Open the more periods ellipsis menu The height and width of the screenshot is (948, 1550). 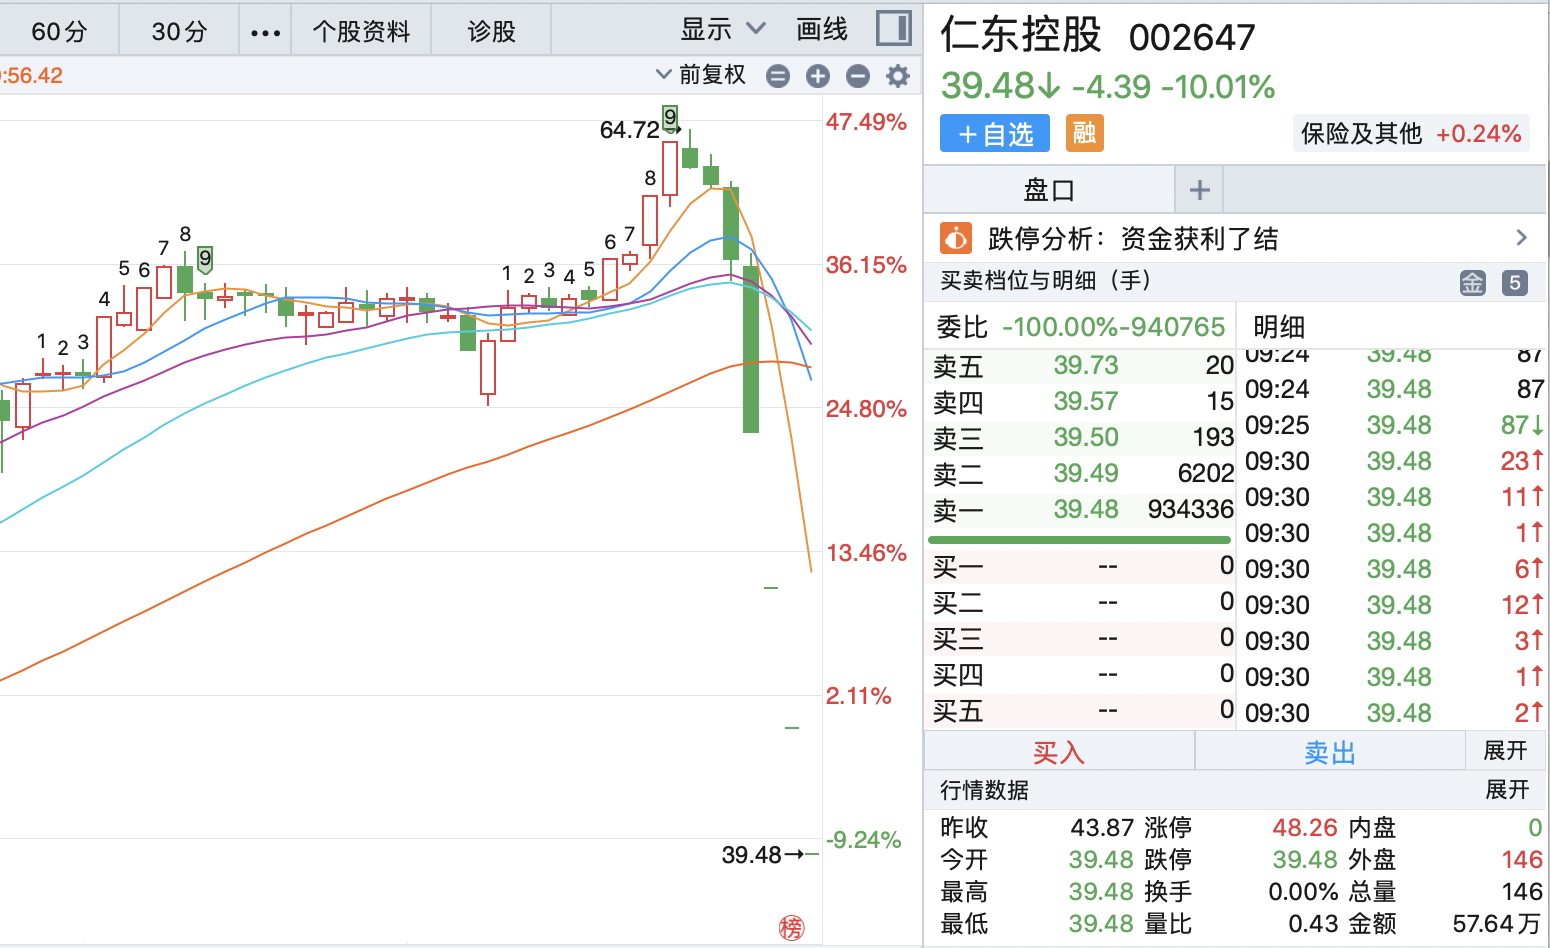(x=265, y=31)
